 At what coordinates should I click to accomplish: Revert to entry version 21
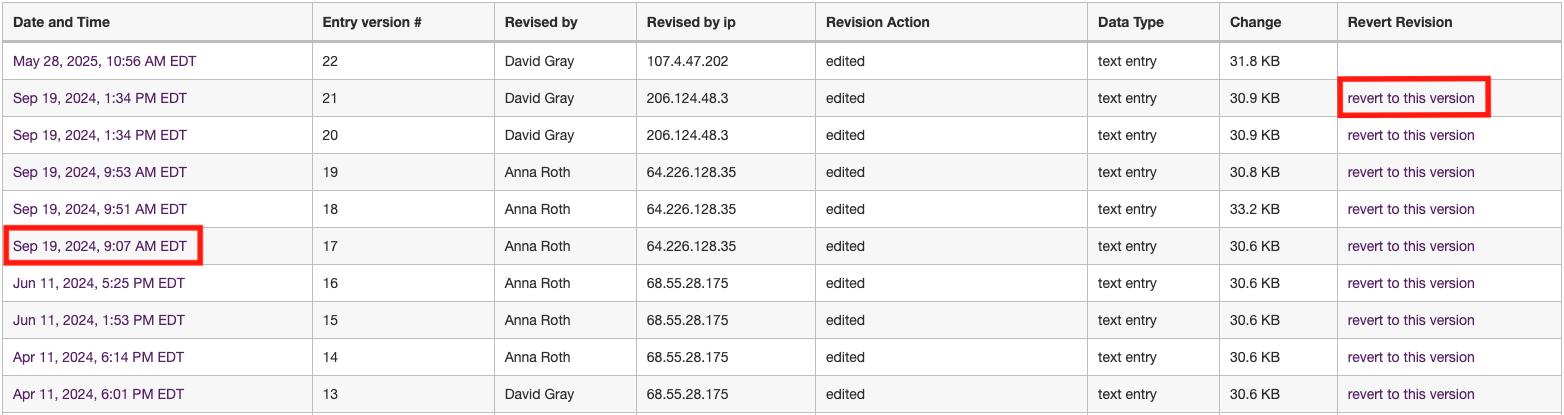pyautogui.click(x=1411, y=98)
